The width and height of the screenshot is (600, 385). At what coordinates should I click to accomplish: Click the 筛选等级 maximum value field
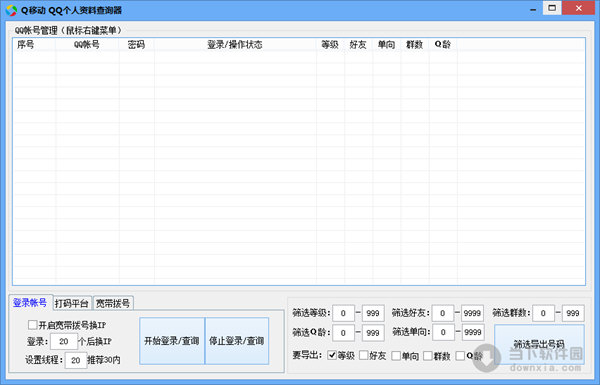[373, 313]
